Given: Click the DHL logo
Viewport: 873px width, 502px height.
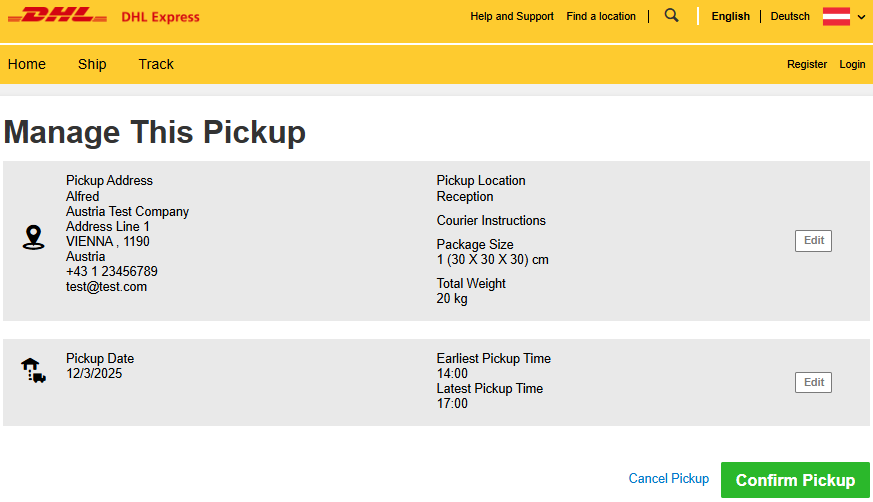Looking at the screenshot, I should click(63, 16).
